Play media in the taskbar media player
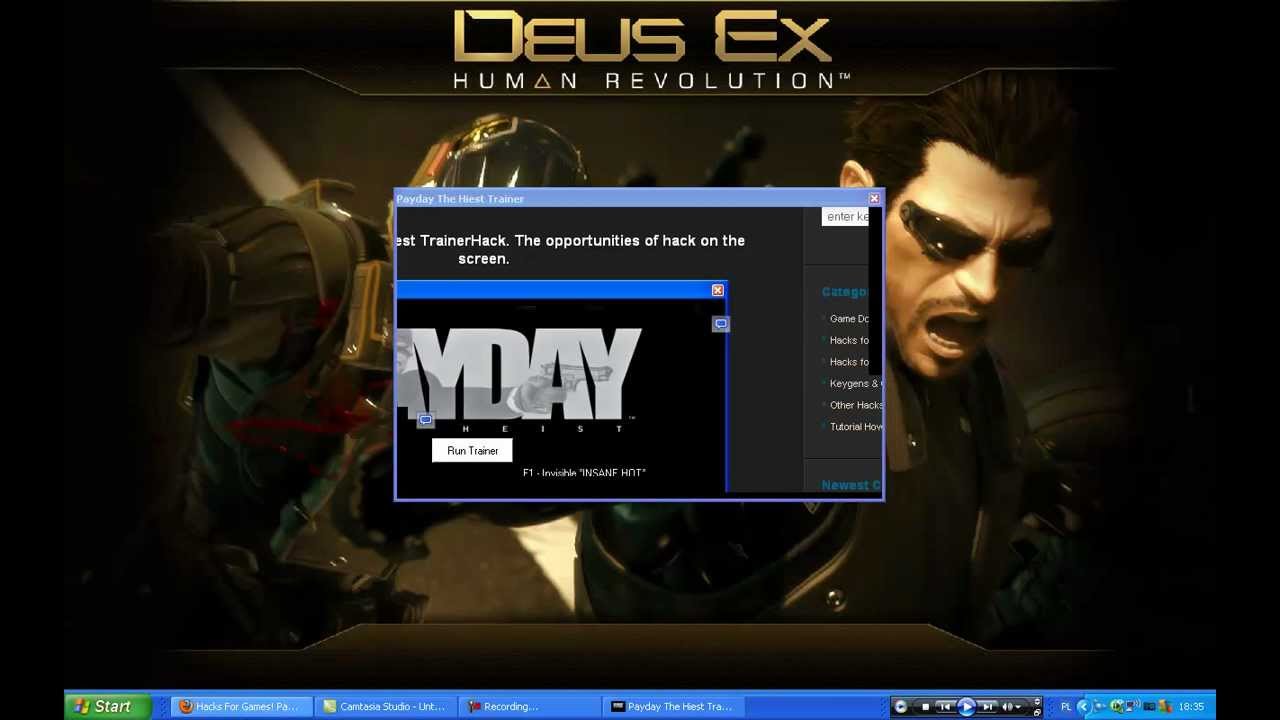The height and width of the screenshot is (720, 1280). (x=966, y=707)
